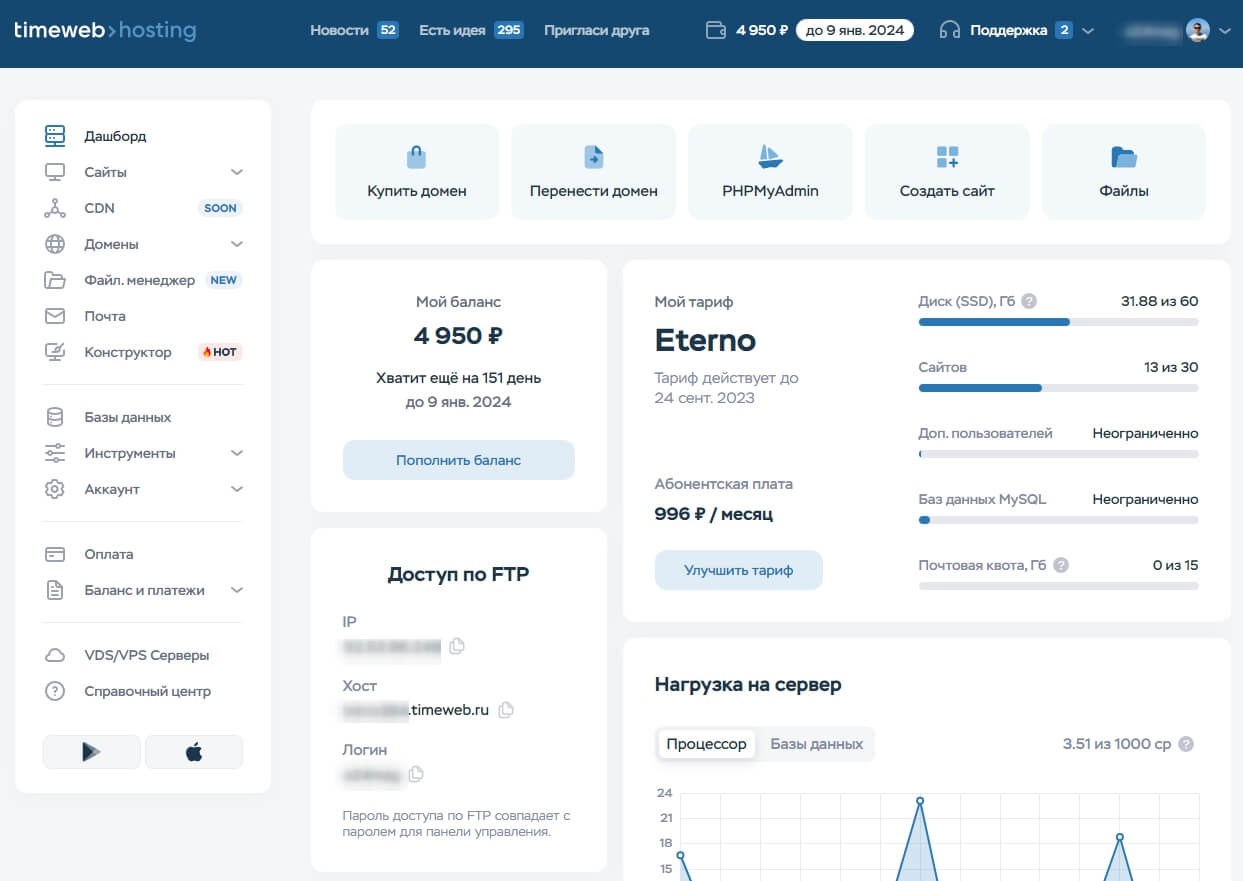Click the help icon next to Почтовая квота

click(1061, 565)
